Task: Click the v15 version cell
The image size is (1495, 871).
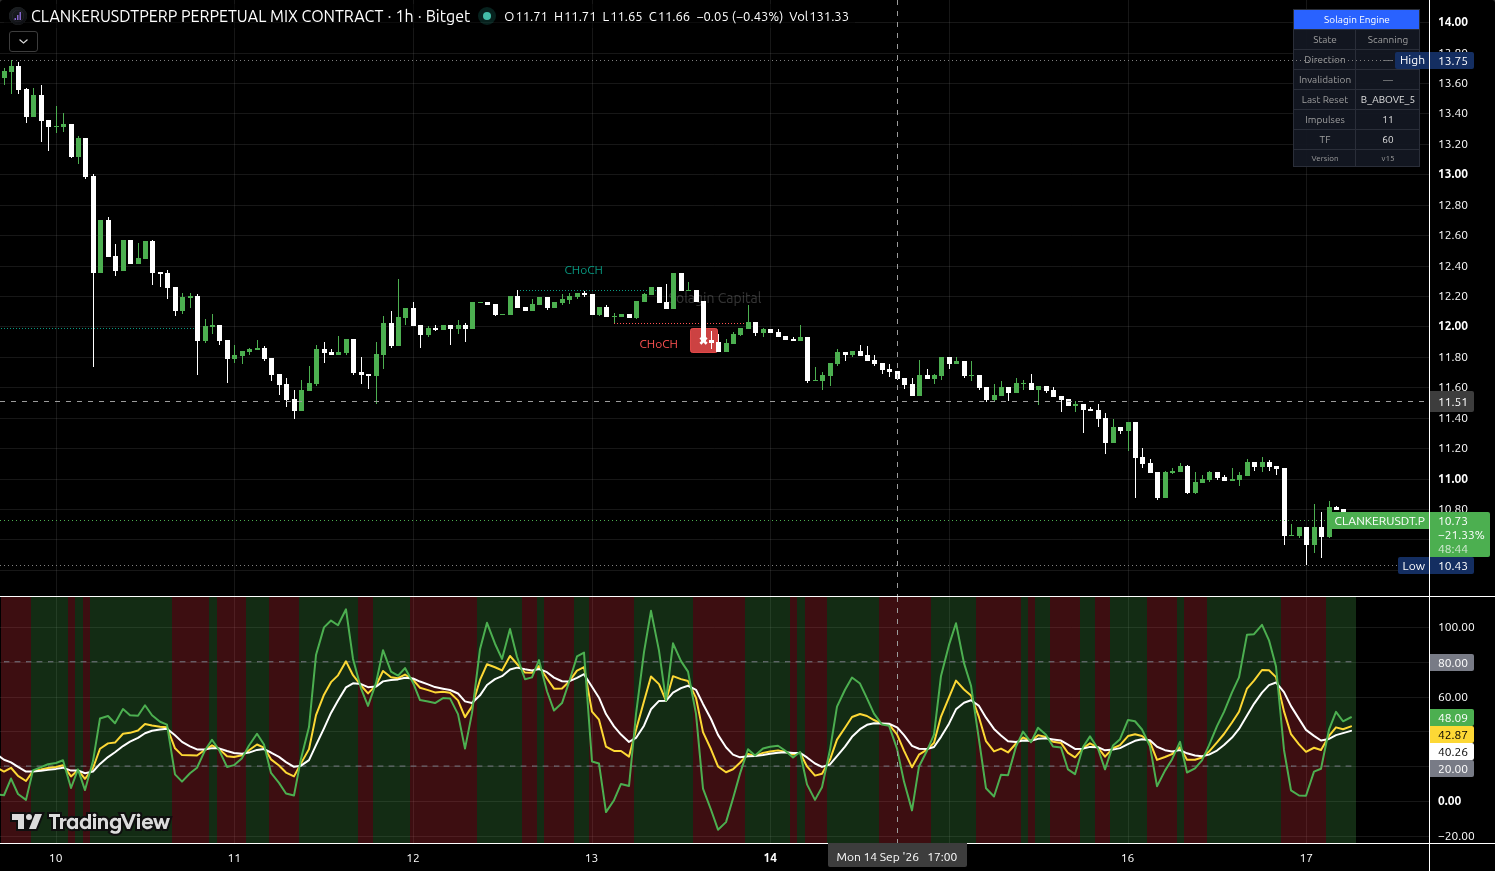Action: (1387, 159)
